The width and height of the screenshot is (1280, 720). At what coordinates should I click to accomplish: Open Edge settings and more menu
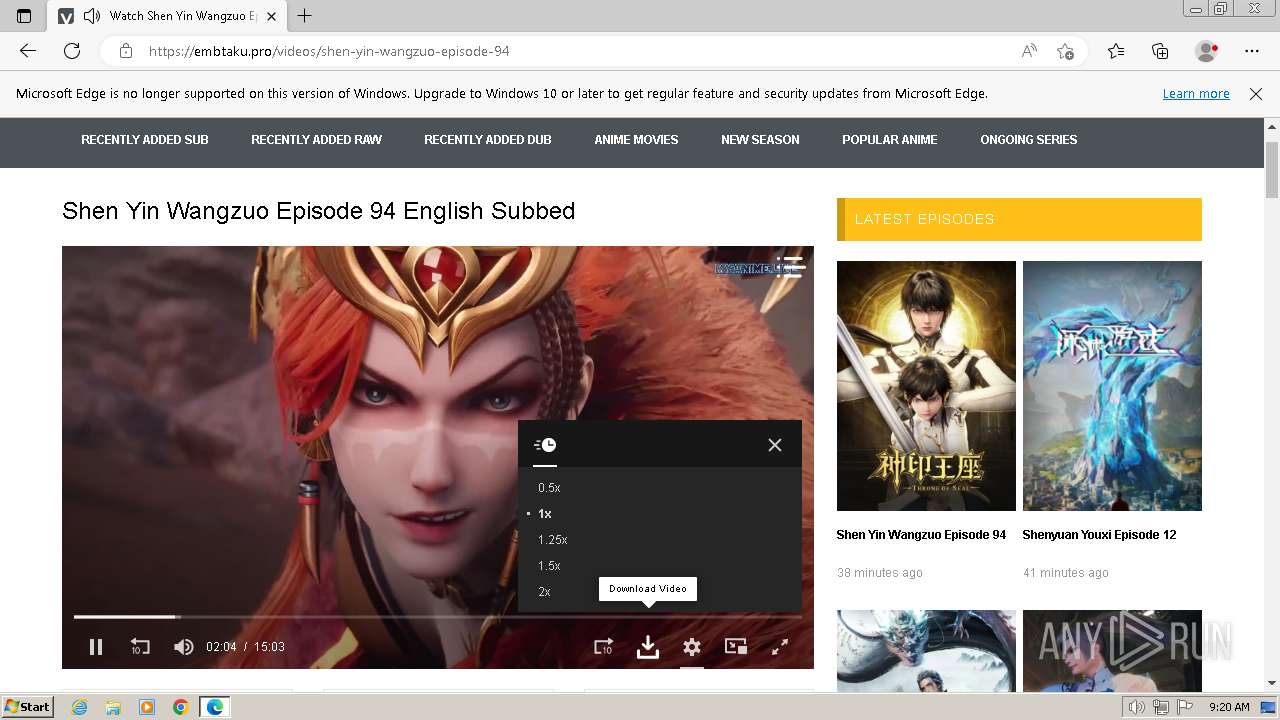point(1252,51)
